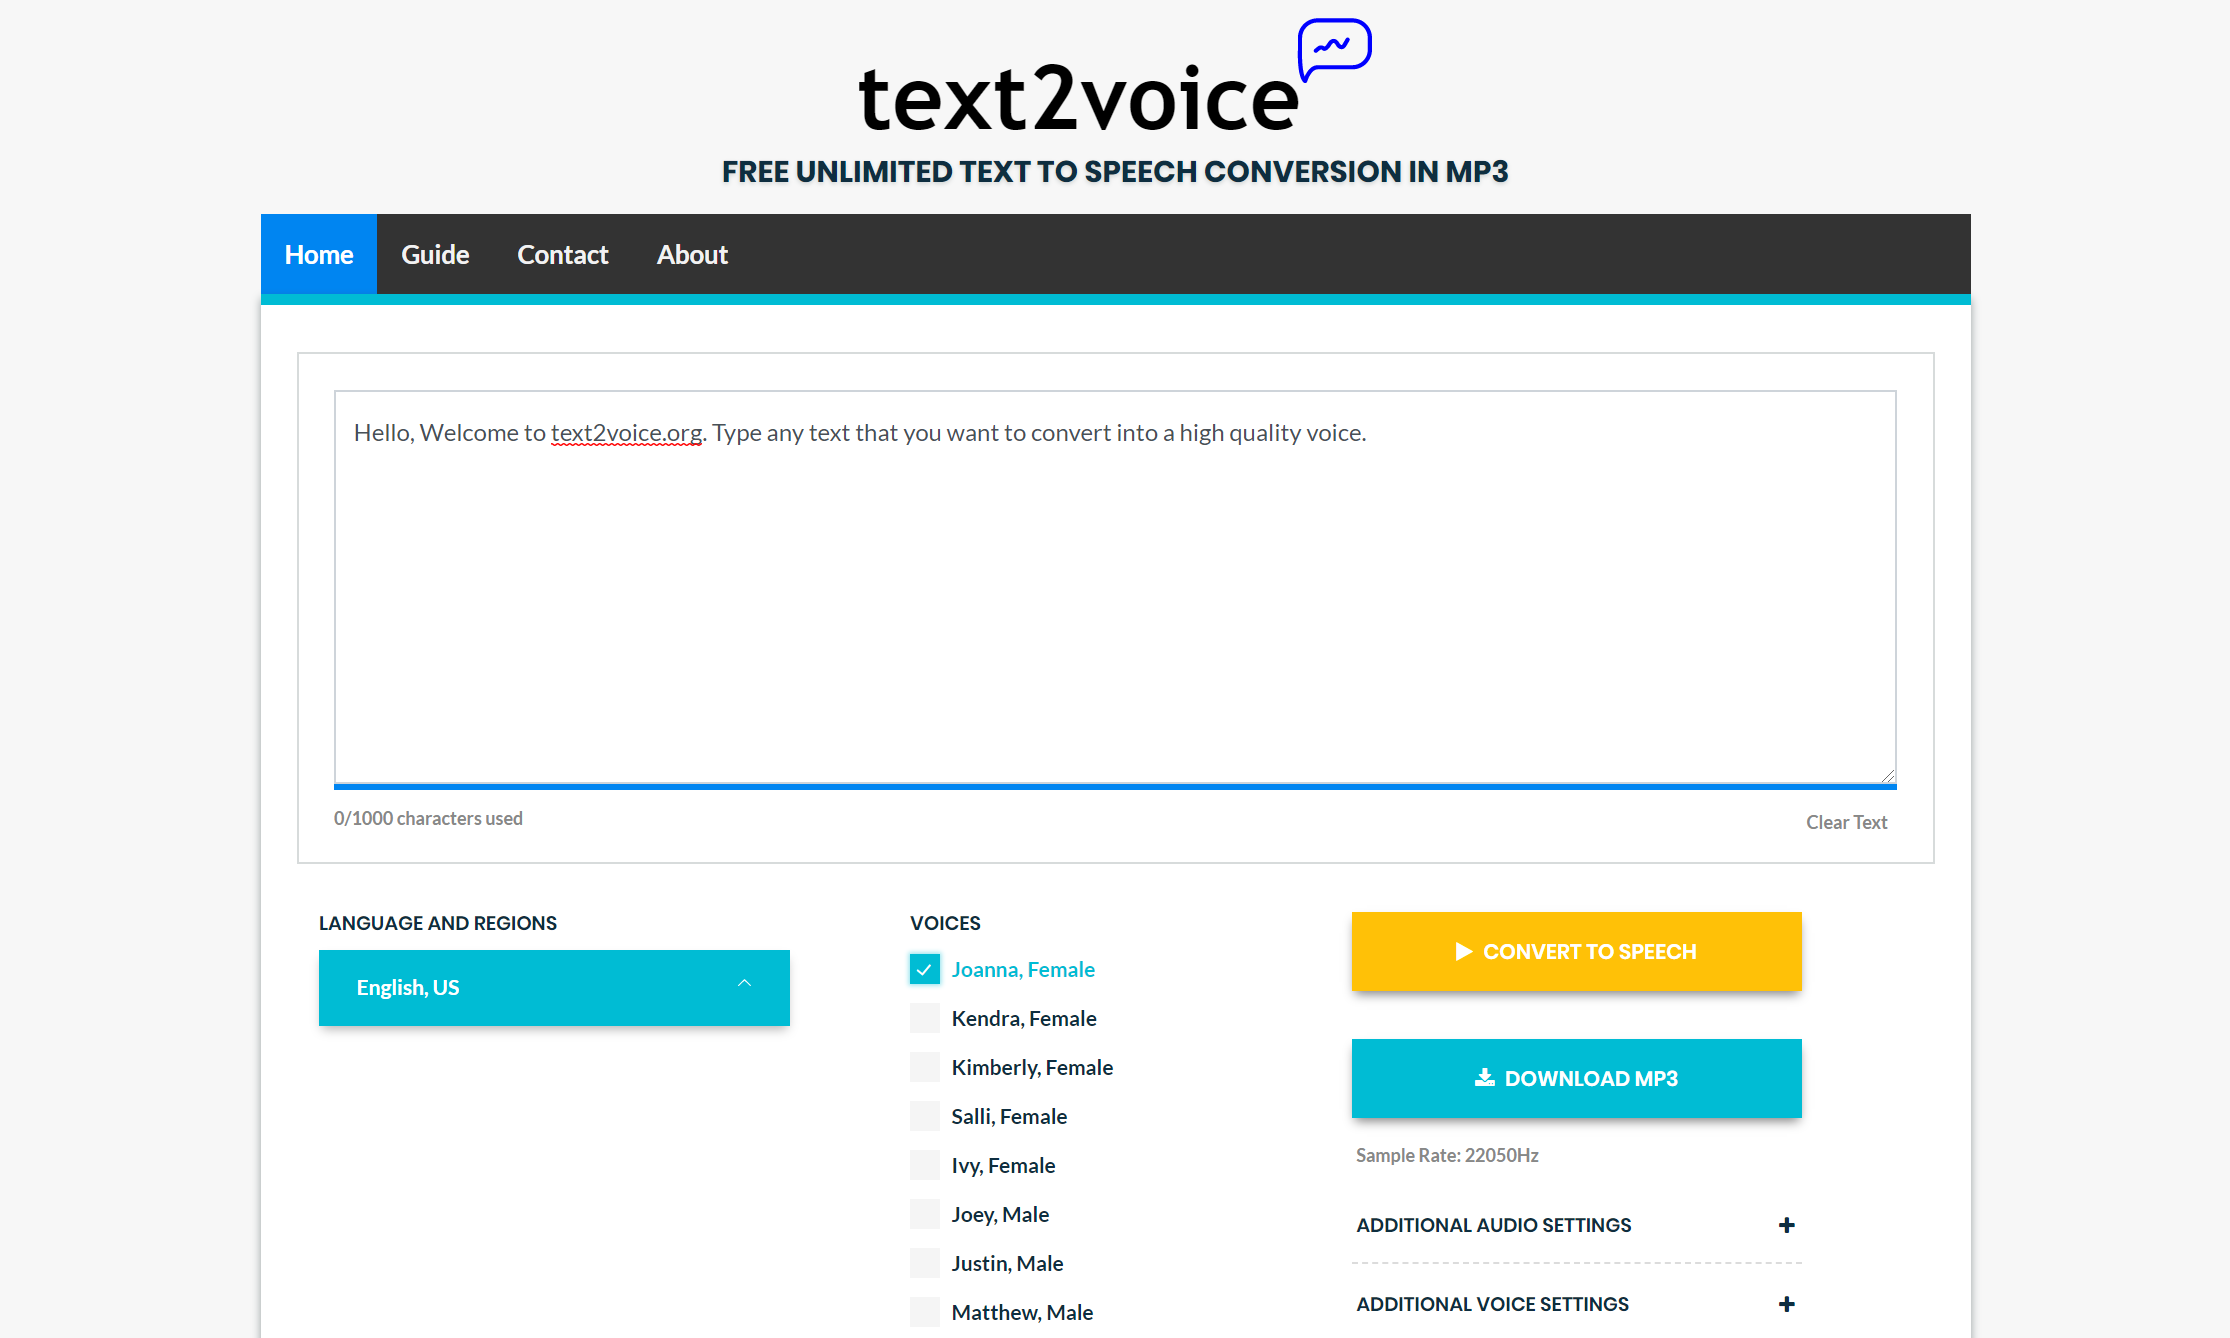Viewport: 2230px width, 1338px height.
Task: Click the download icon on Download MP3
Action: (x=1486, y=1078)
